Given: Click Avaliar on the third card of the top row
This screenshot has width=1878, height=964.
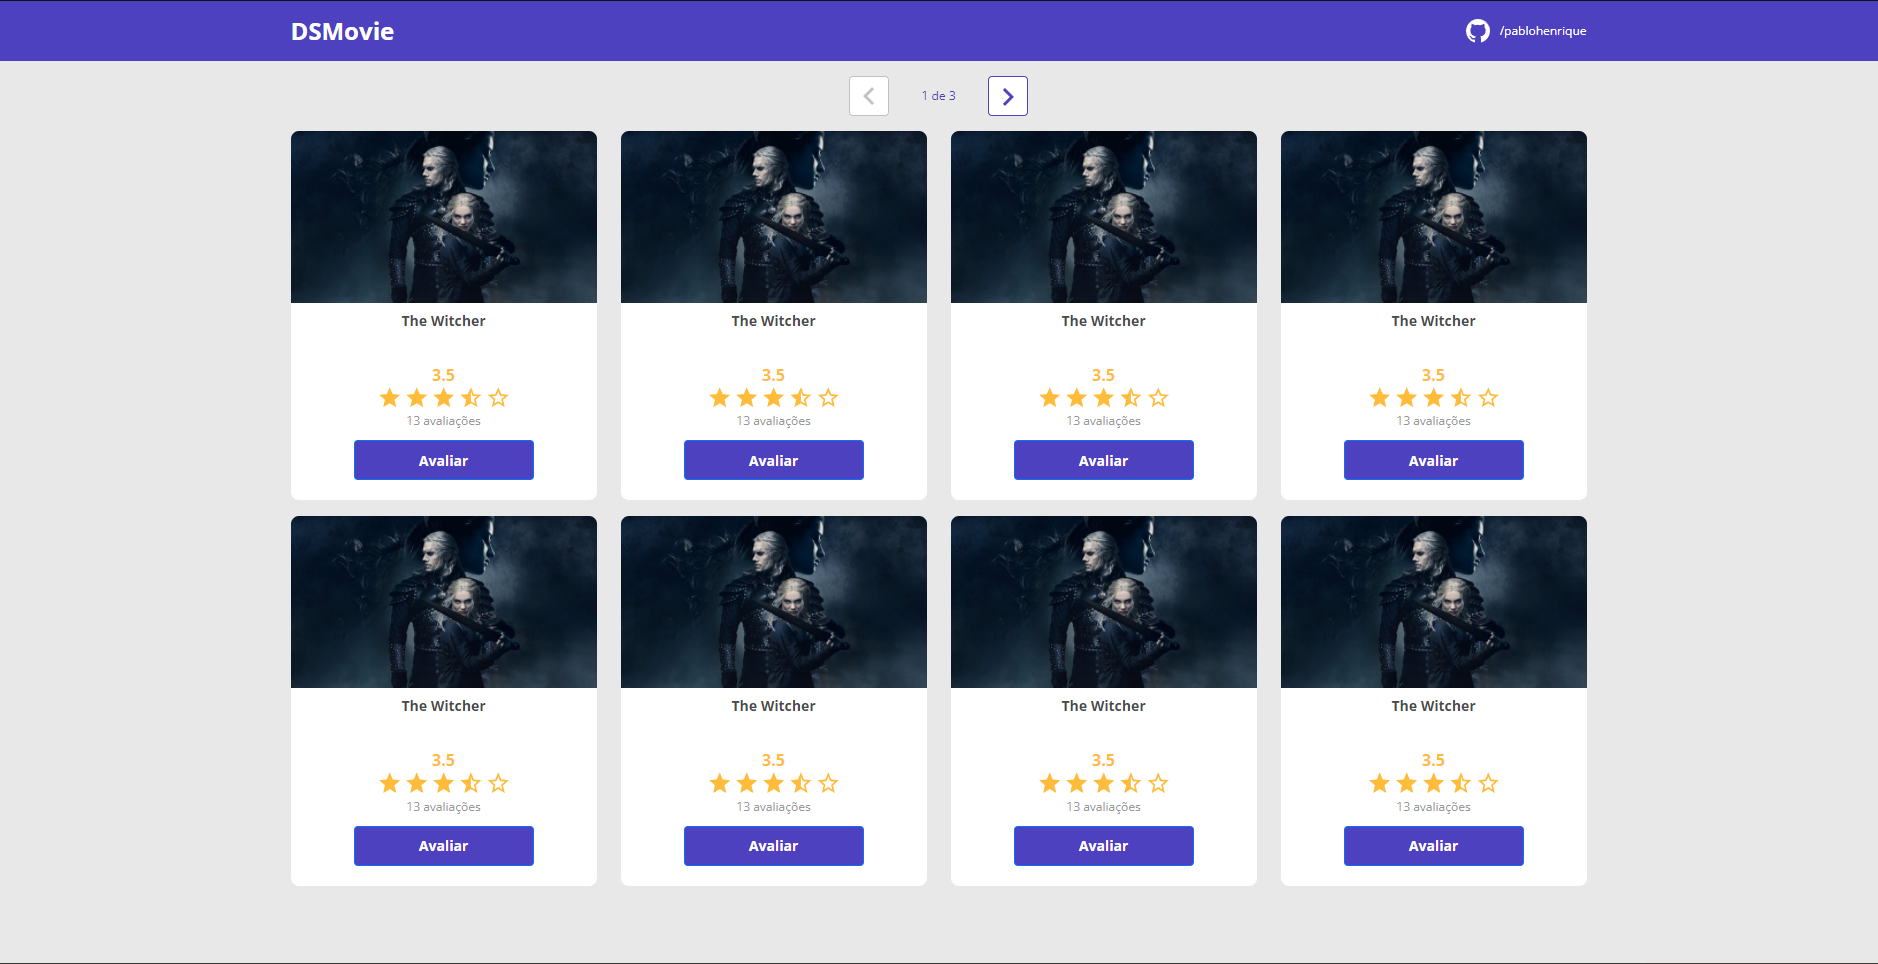Looking at the screenshot, I should 1103,460.
